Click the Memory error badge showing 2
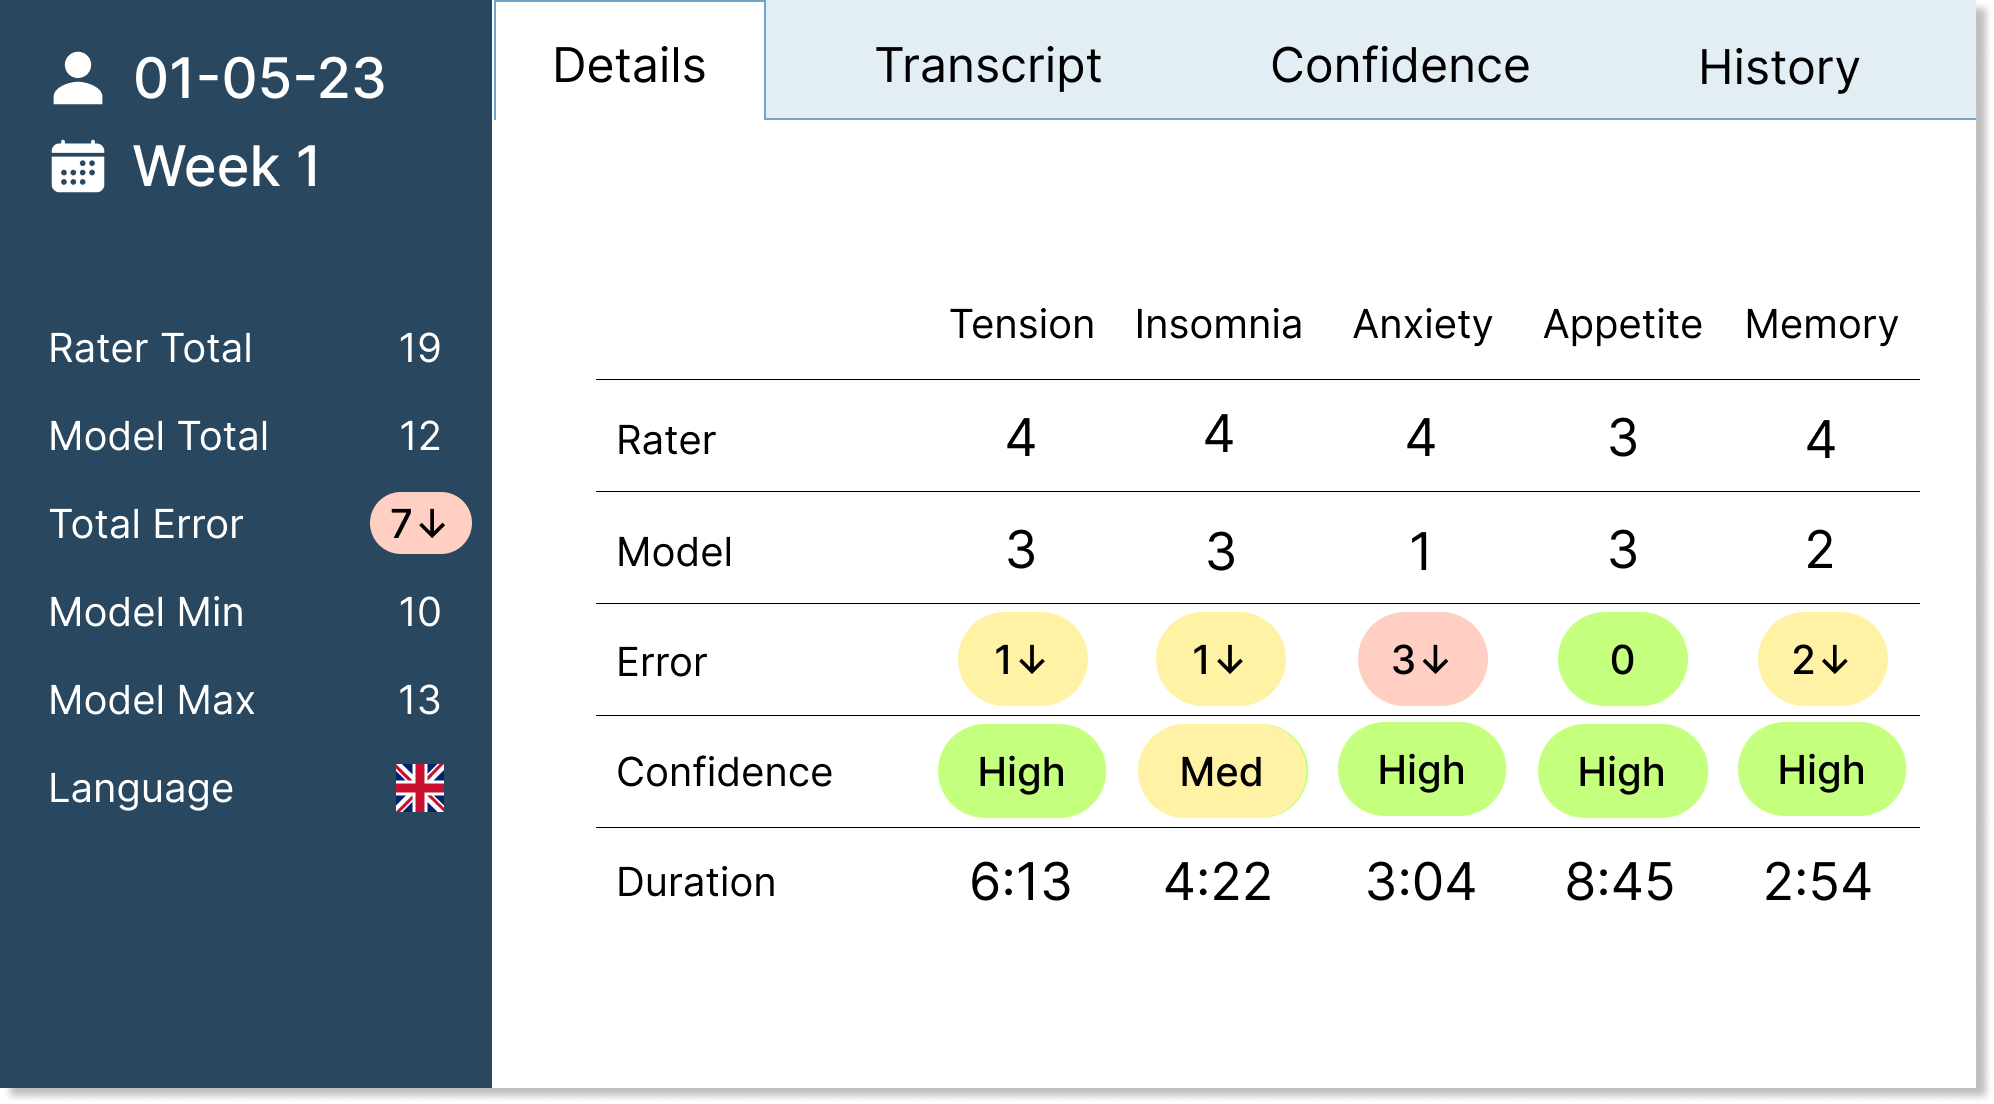Image resolution: width=1994 pixels, height=1104 pixels. coord(1822,660)
